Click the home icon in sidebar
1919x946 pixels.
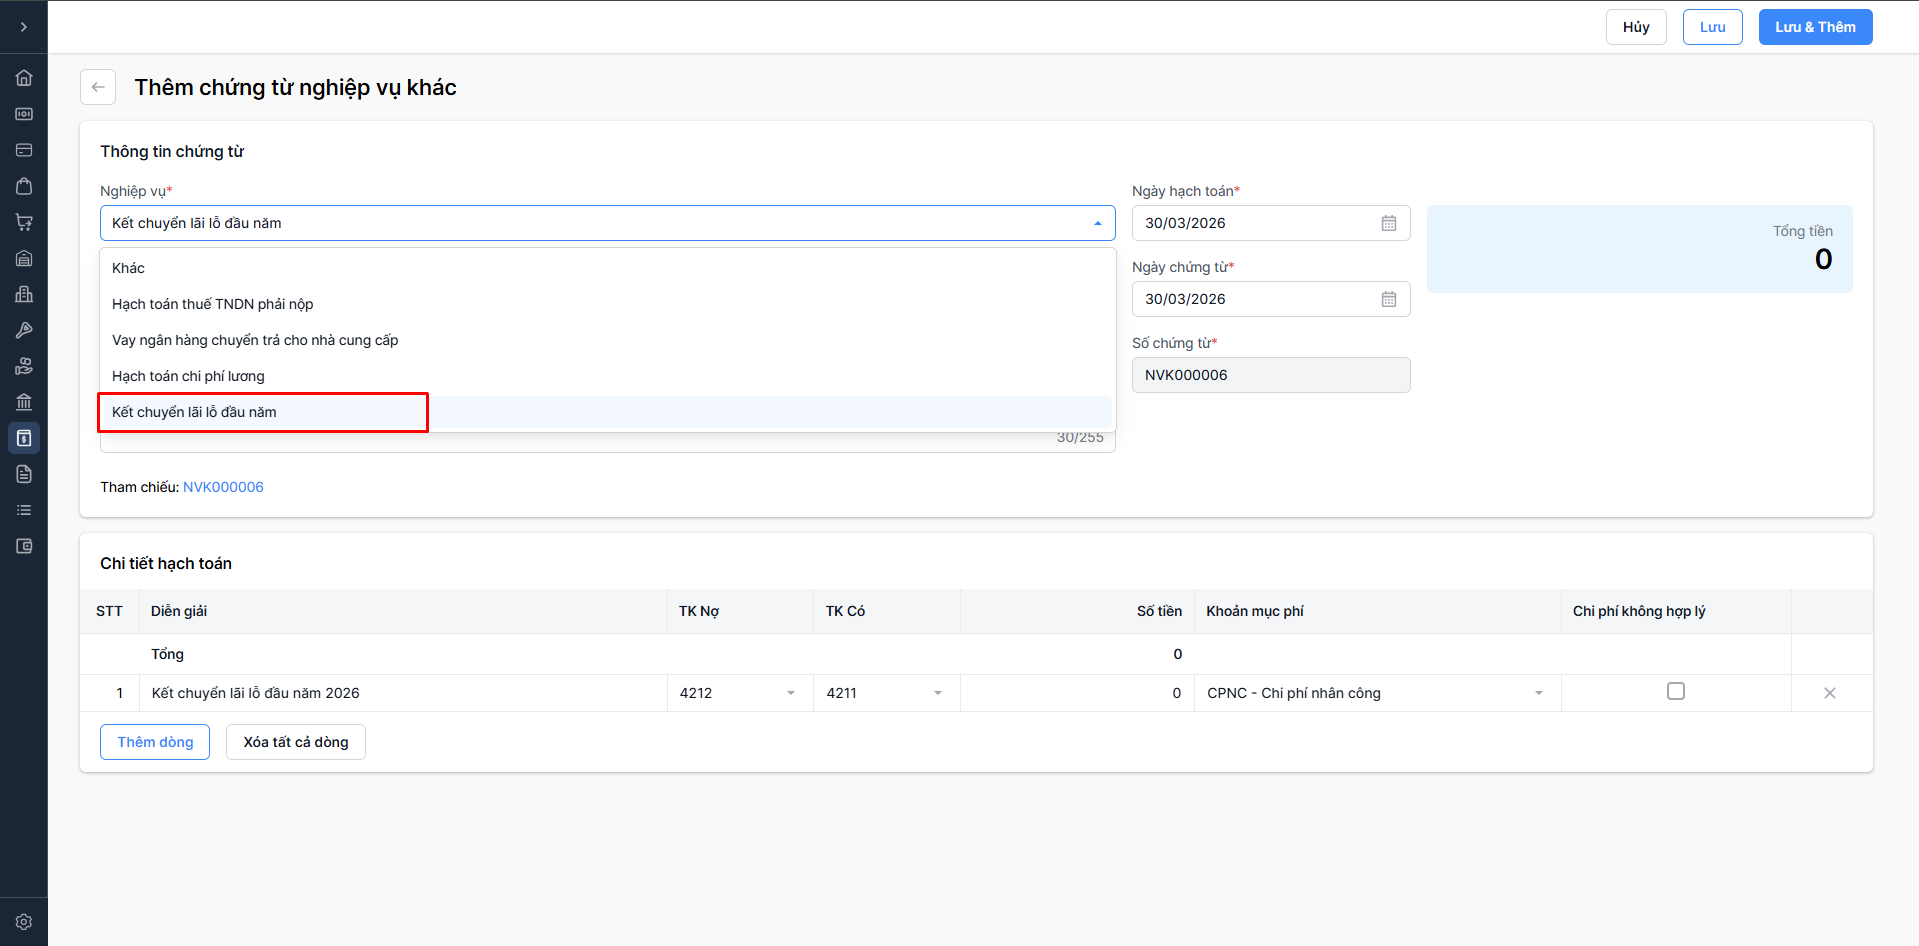click(24, 78)
